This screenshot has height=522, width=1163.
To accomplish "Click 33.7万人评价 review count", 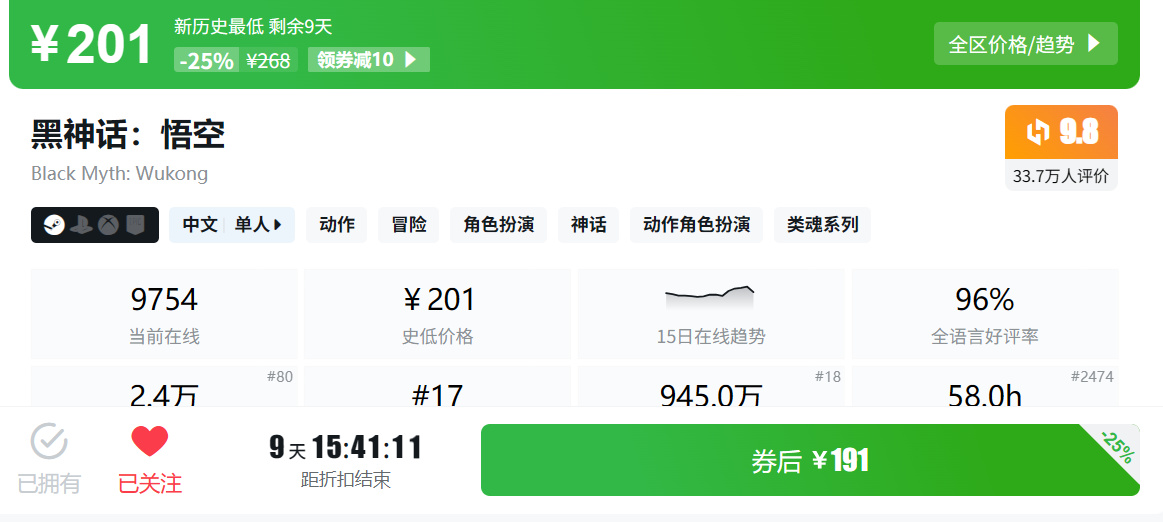I will coord(1061,176).
